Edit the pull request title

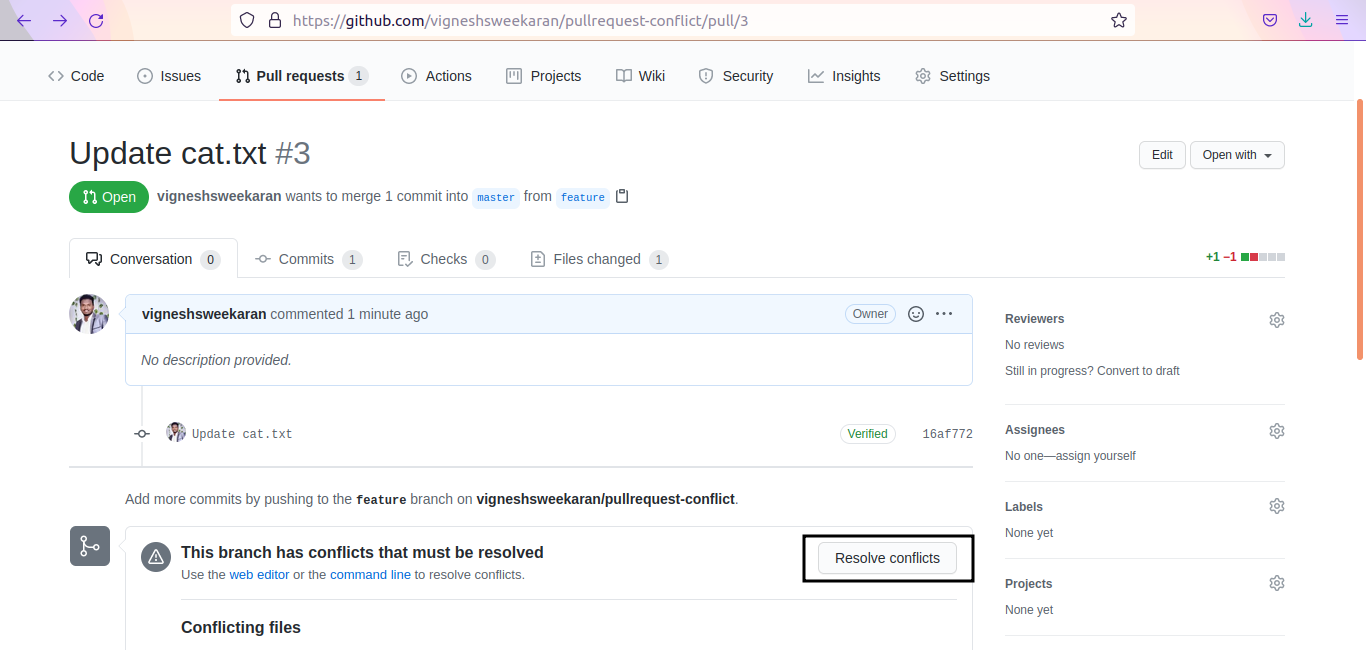pos(1162,155)
